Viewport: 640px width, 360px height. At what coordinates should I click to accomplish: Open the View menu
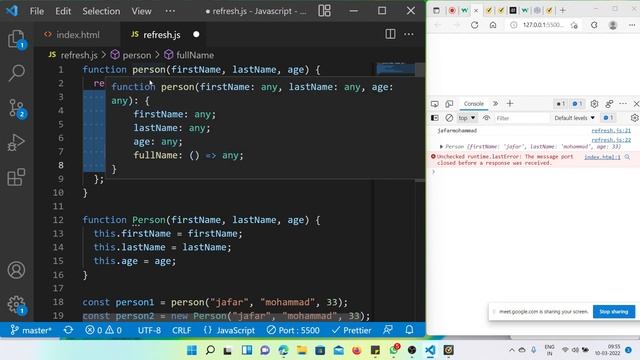[141, 11]
